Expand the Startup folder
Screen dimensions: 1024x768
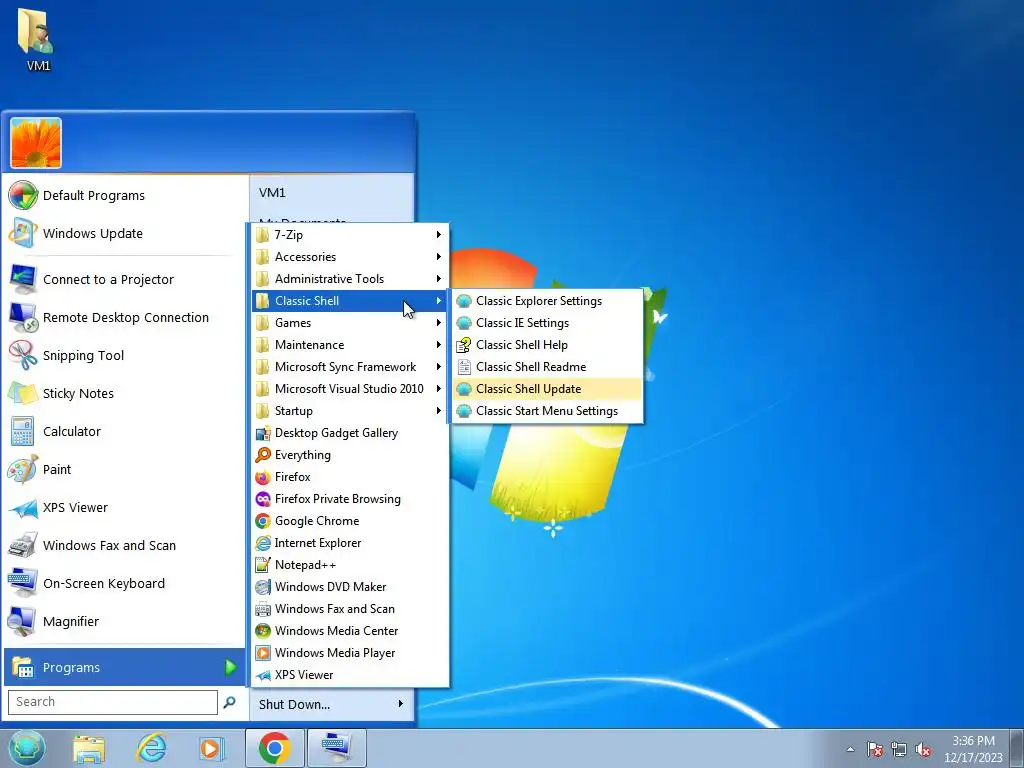tap(350, 411)
